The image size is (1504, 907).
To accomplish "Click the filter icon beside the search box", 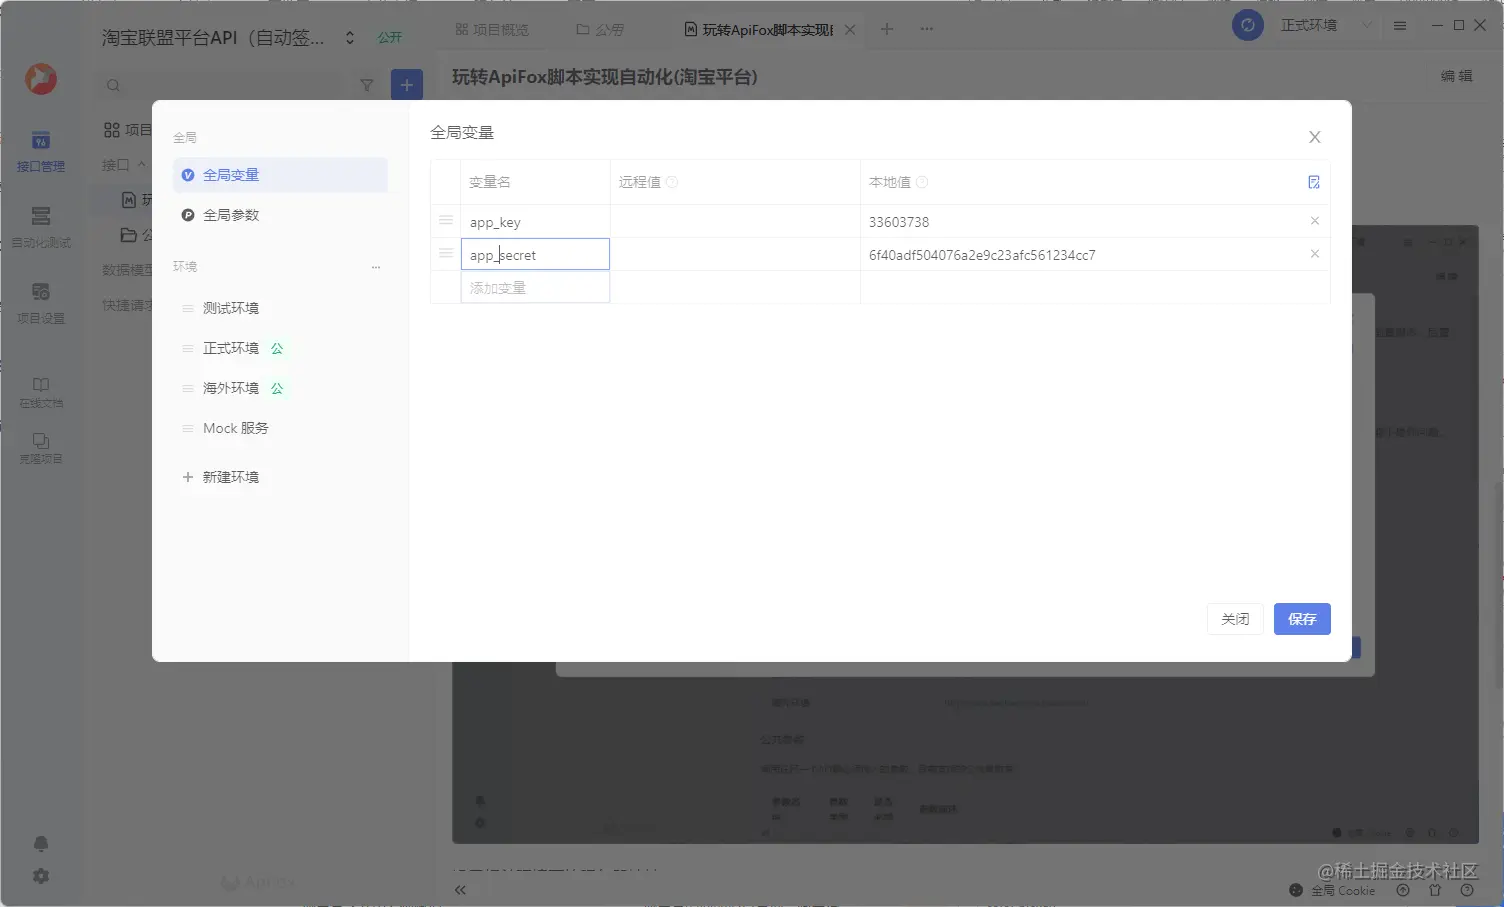I will click(x=367, y=85).
